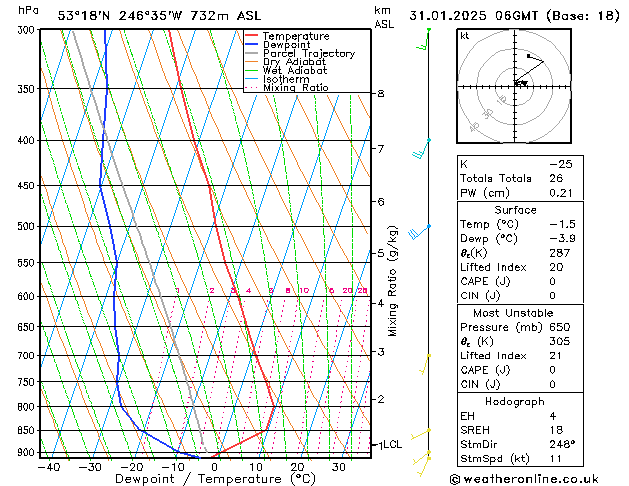Click the 4 km altitude tick label
This screenshot has width=629, height=486.
[381, 303]
